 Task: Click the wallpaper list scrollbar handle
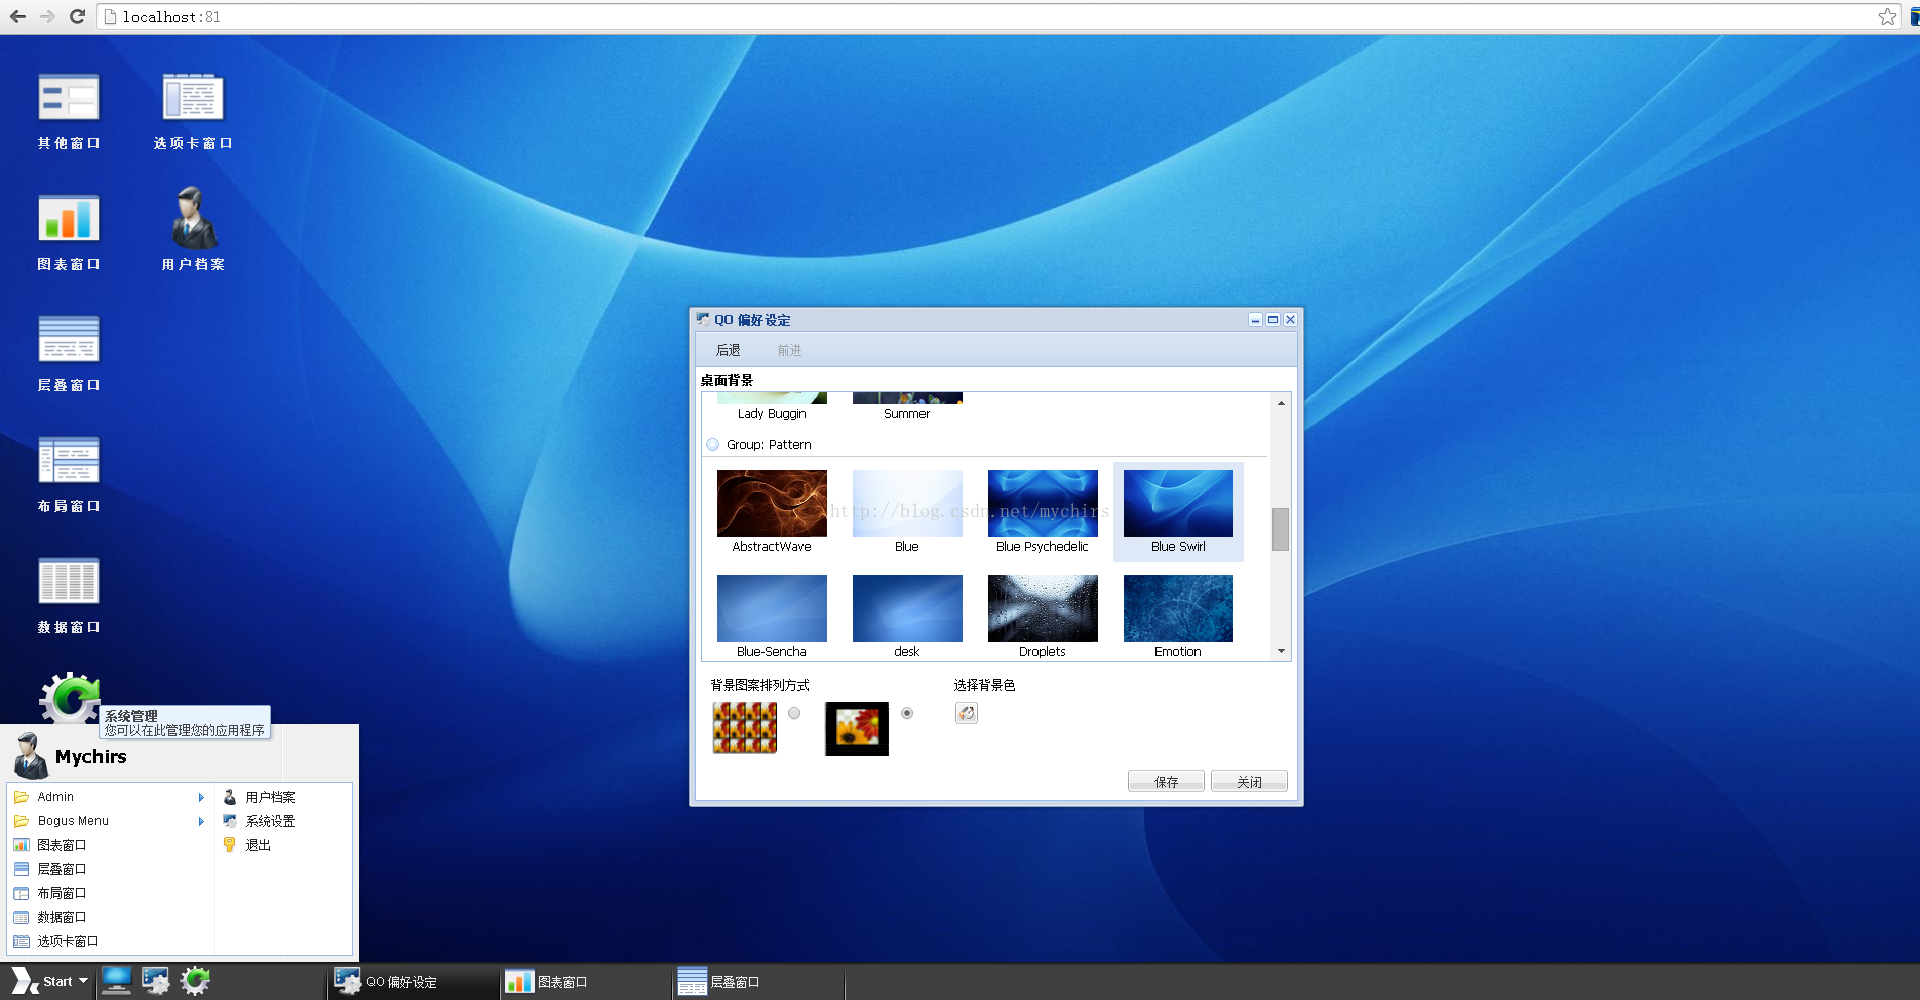coord(1281,529)
